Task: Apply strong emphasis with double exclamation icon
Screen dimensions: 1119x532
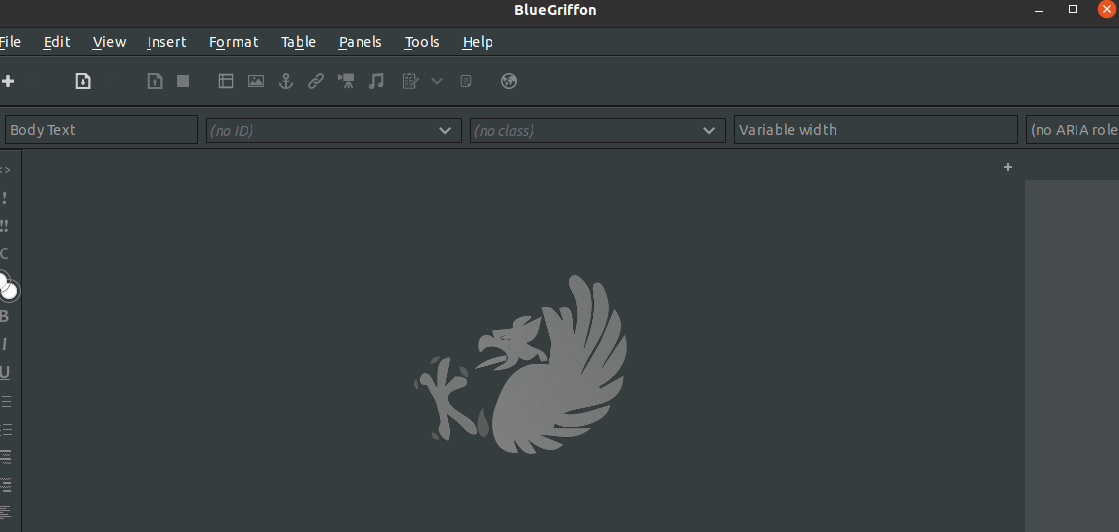Action: pyautogui.click(x=4, y=226)
